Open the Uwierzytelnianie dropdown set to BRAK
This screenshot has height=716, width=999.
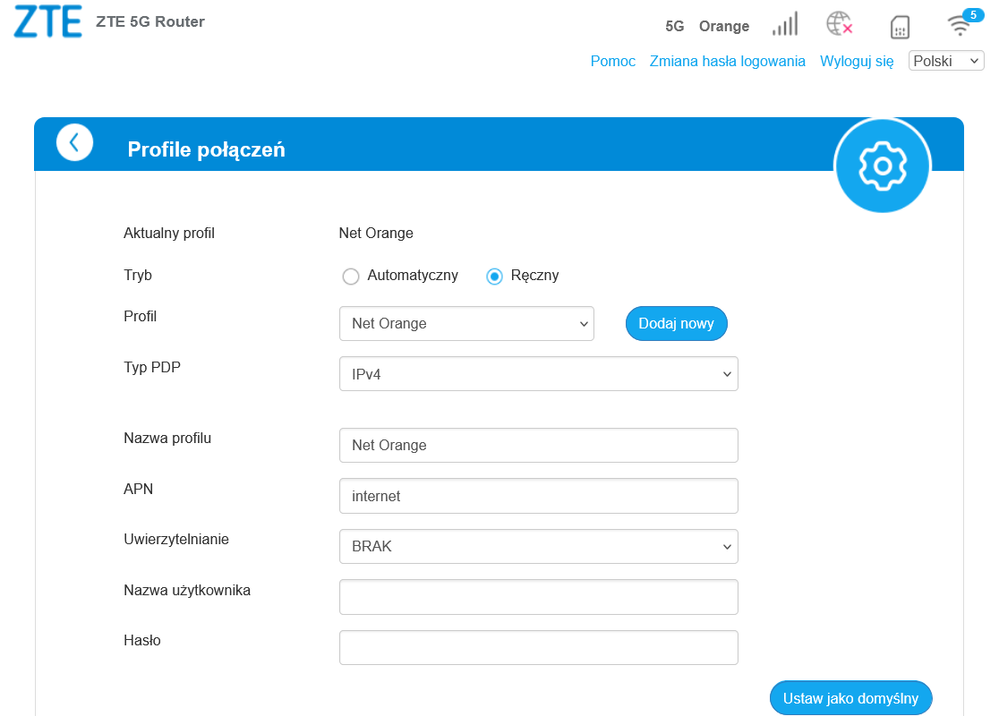coord(538,546)
